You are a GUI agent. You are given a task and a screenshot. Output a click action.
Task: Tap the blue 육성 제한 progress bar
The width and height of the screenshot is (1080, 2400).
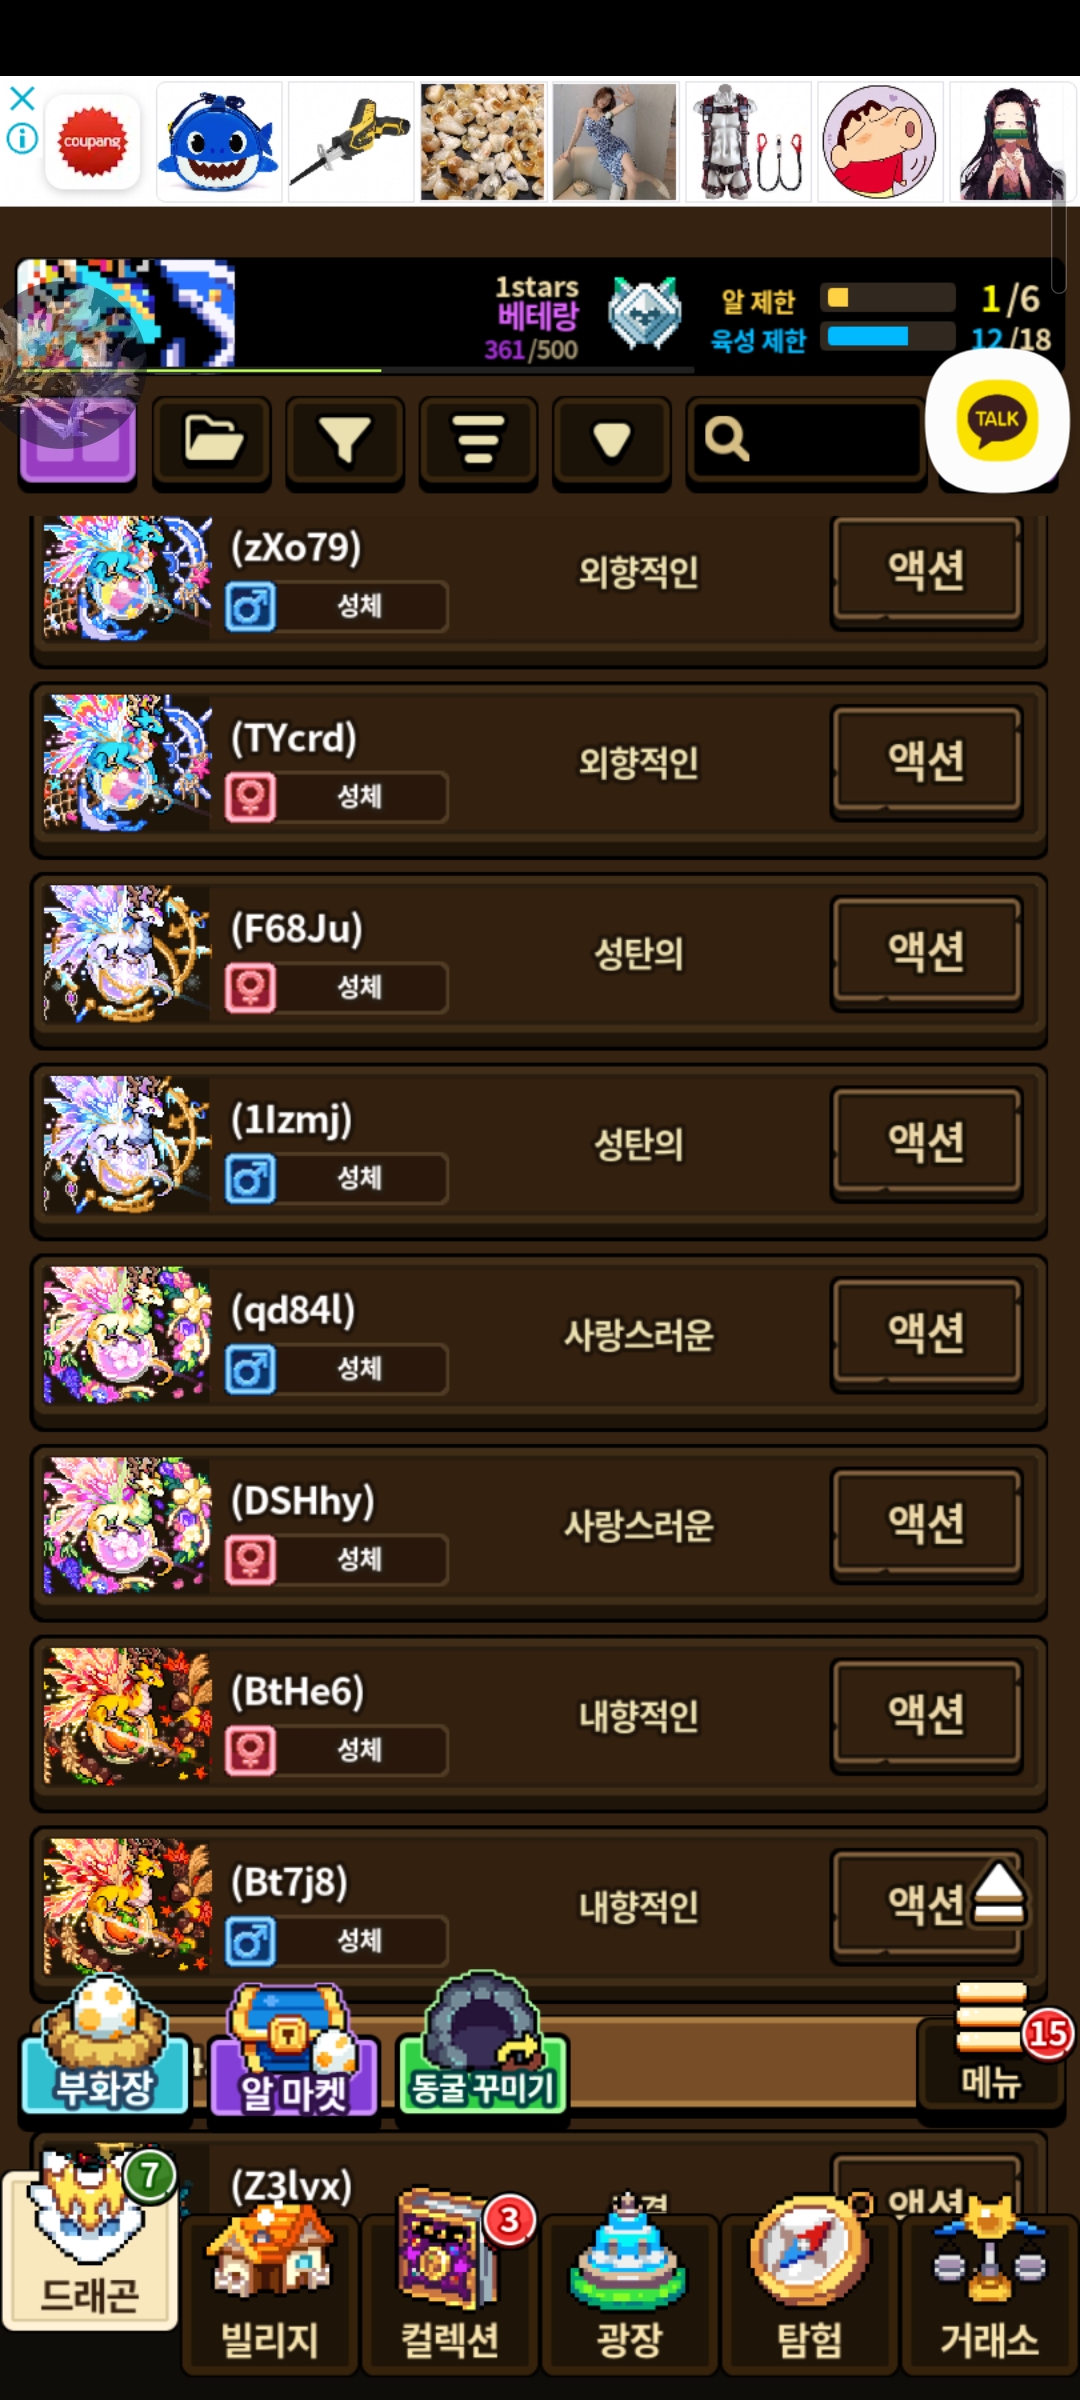click(888, 336)
